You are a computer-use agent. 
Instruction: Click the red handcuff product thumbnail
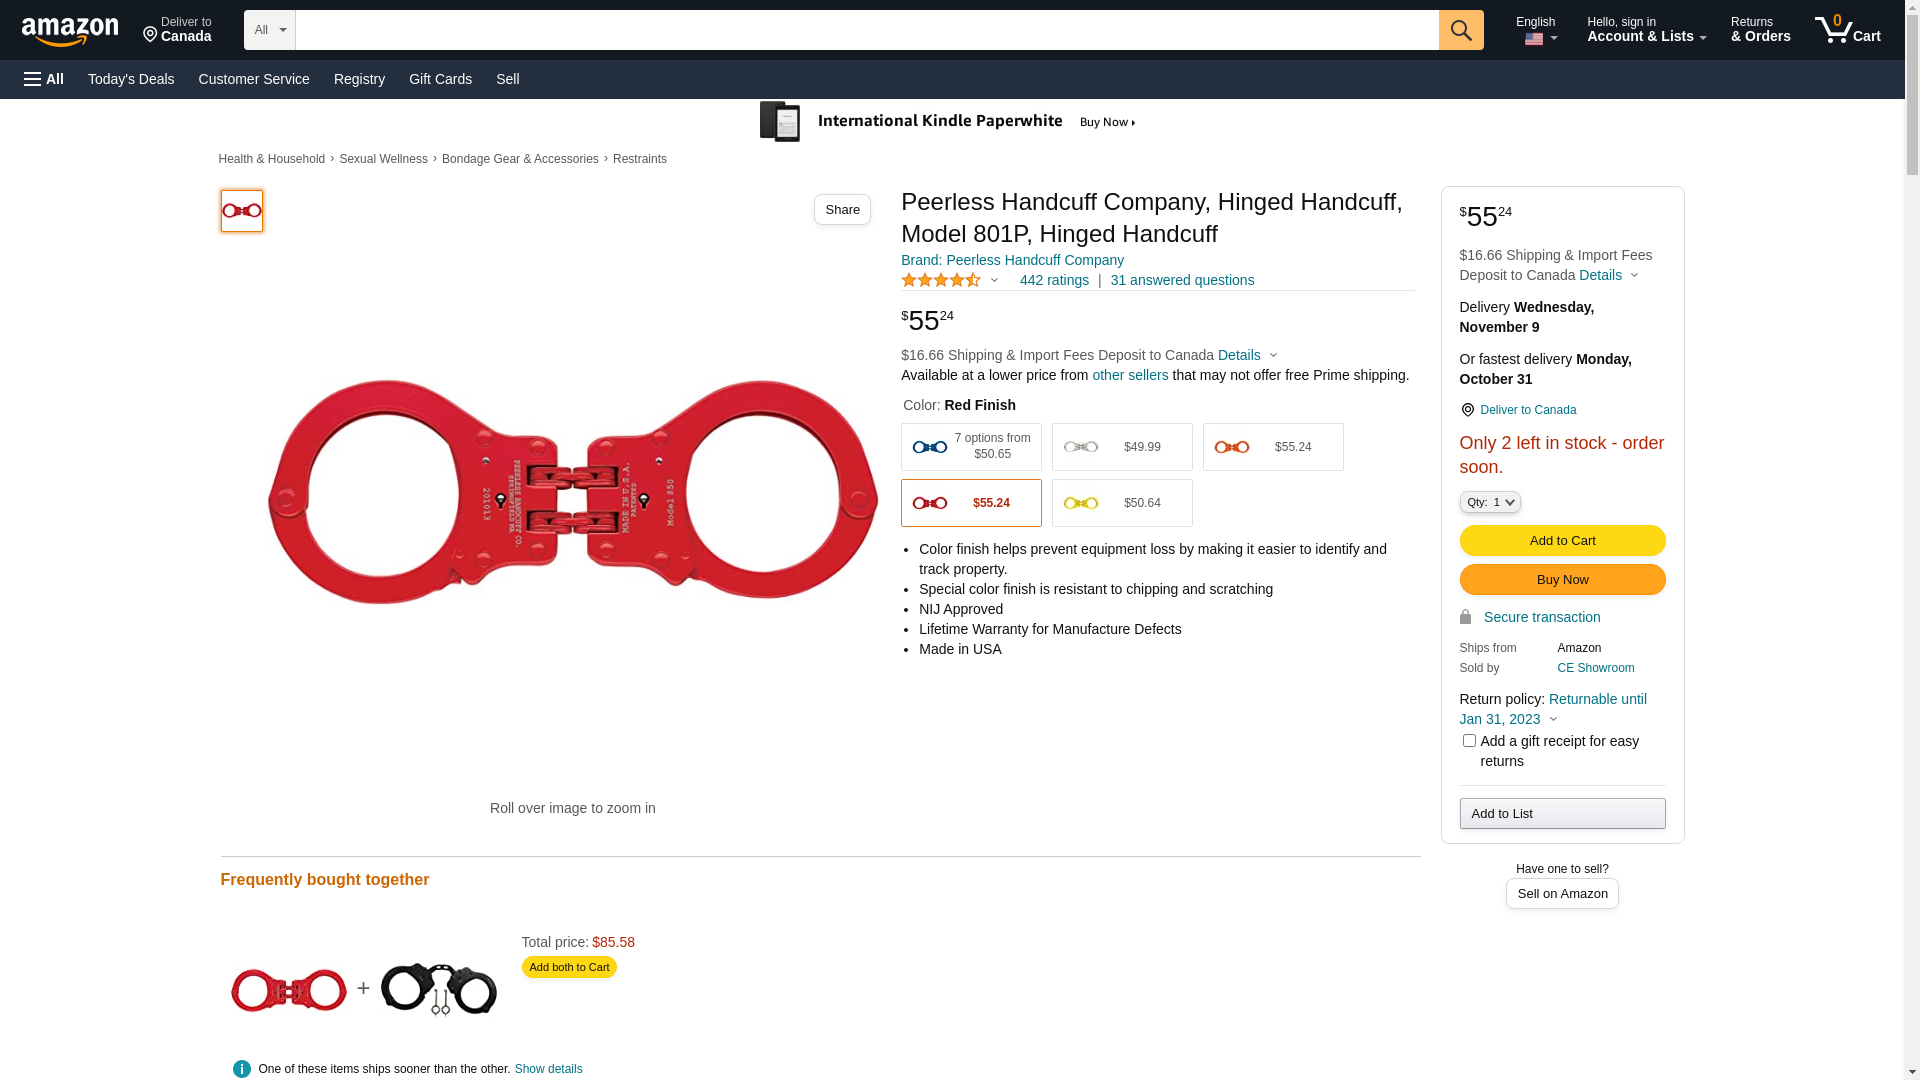242,211
